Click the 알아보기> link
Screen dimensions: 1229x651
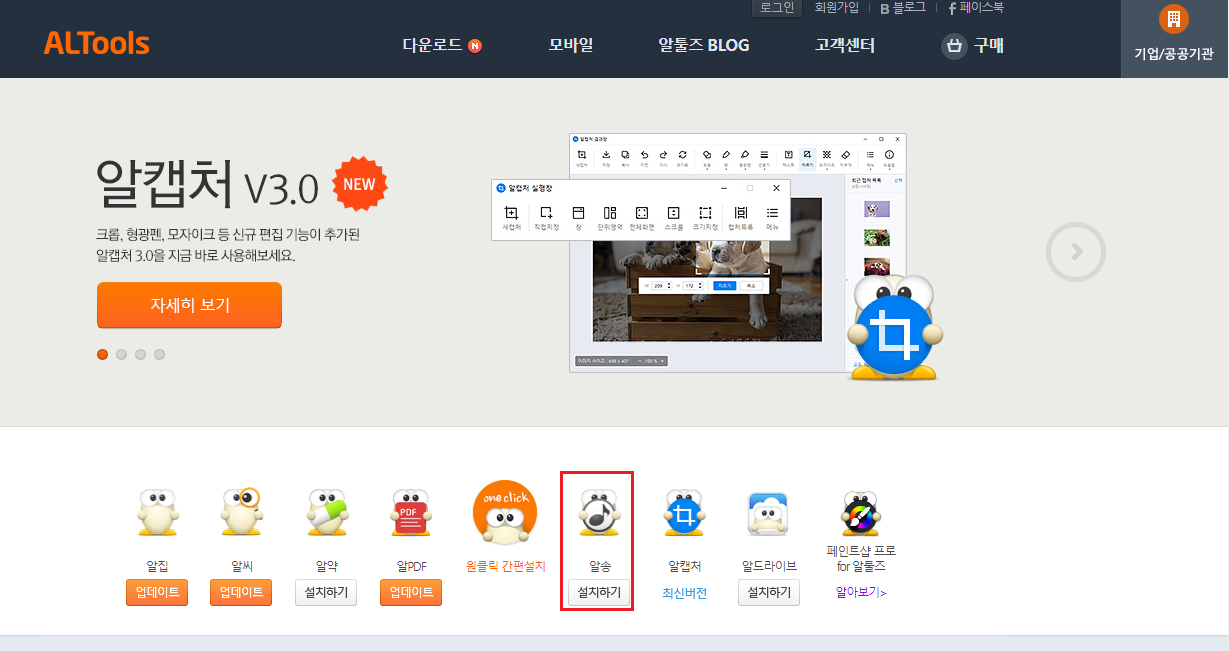[x=861, y=592]
